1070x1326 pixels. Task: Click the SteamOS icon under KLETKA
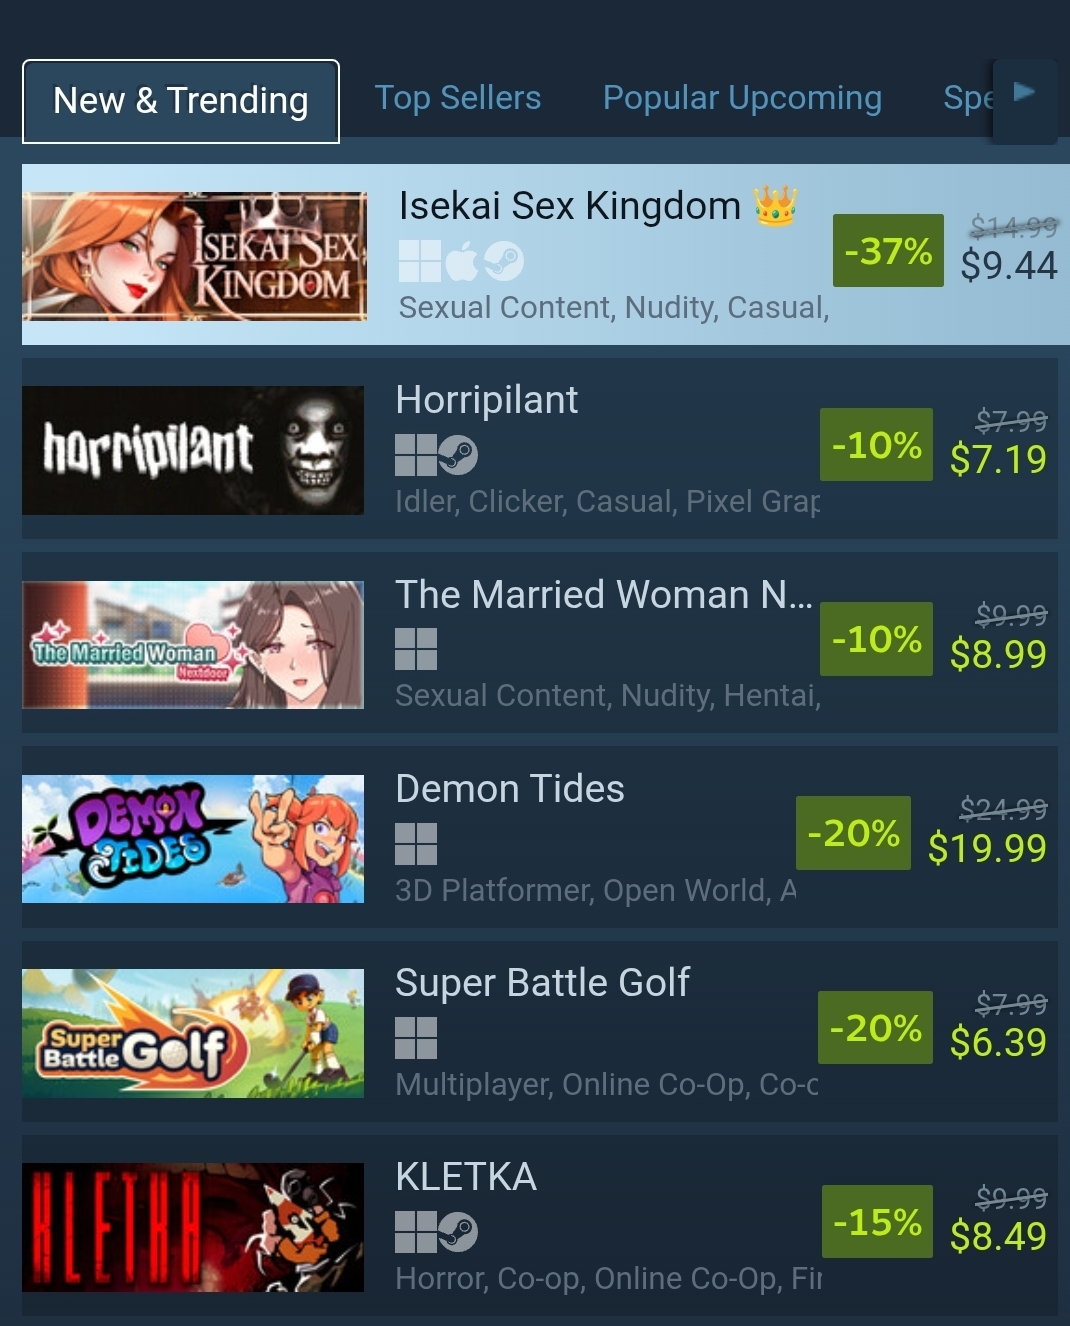pos(458,1232)
